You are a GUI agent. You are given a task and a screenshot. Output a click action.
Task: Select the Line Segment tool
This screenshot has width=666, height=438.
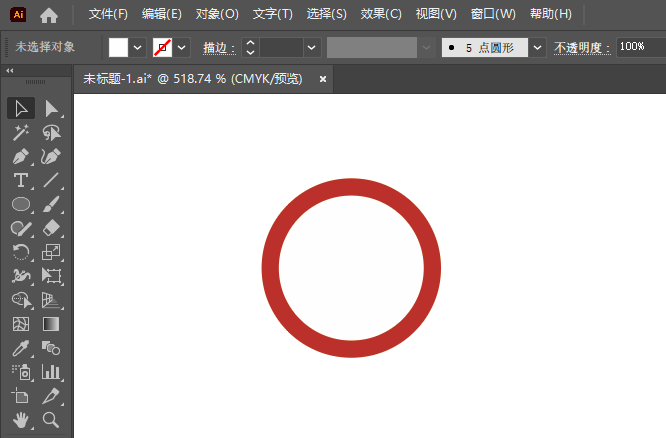click(51, 180)
